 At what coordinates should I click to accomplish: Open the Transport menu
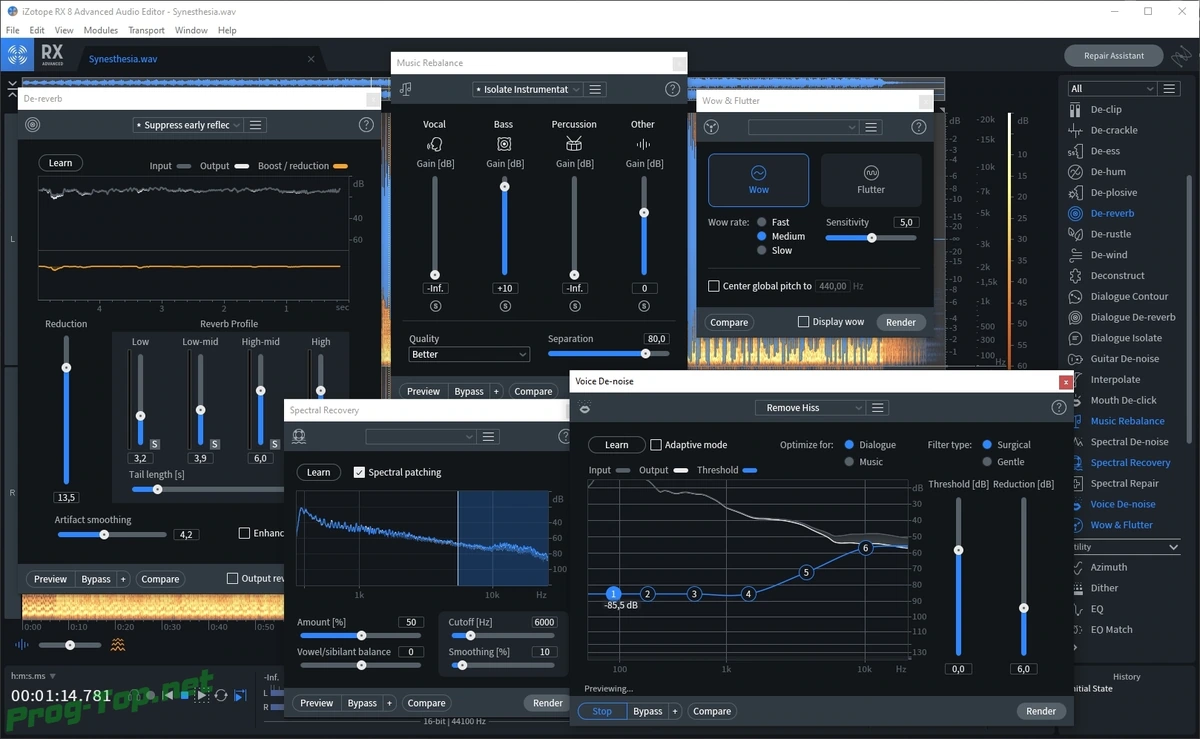pos(146,30)
